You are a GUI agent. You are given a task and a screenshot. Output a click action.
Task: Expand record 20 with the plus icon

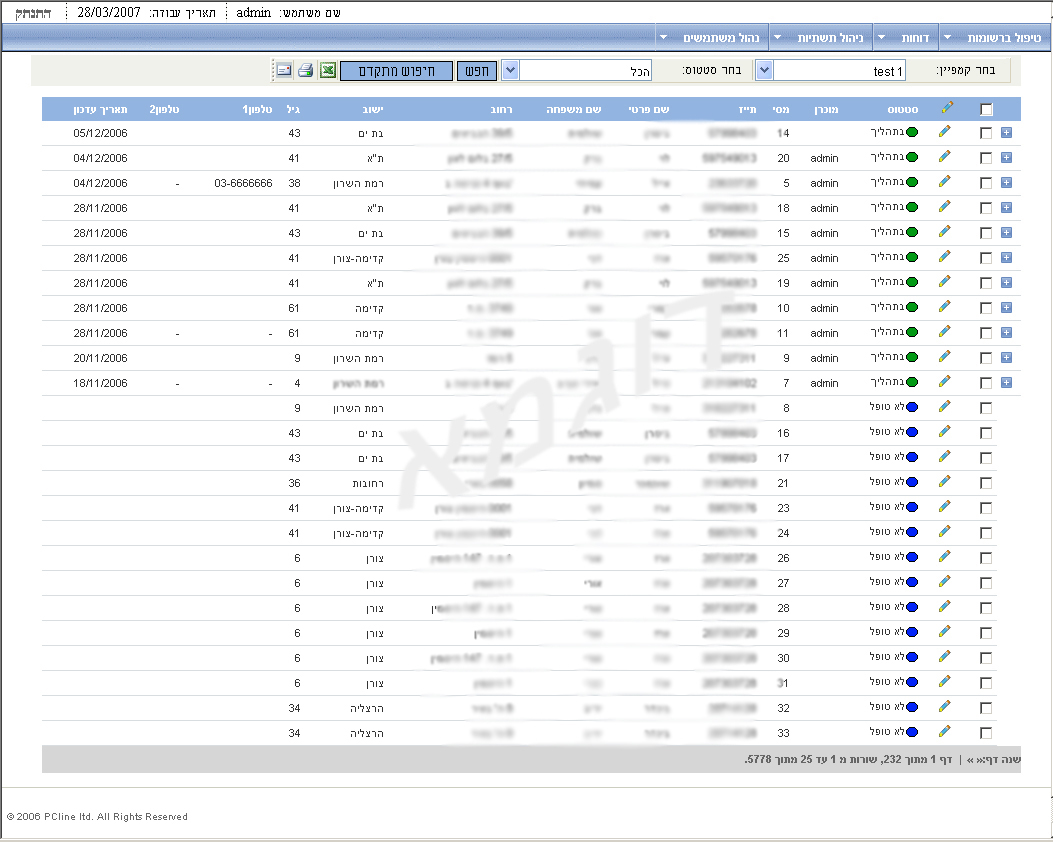click(1006, 157)
